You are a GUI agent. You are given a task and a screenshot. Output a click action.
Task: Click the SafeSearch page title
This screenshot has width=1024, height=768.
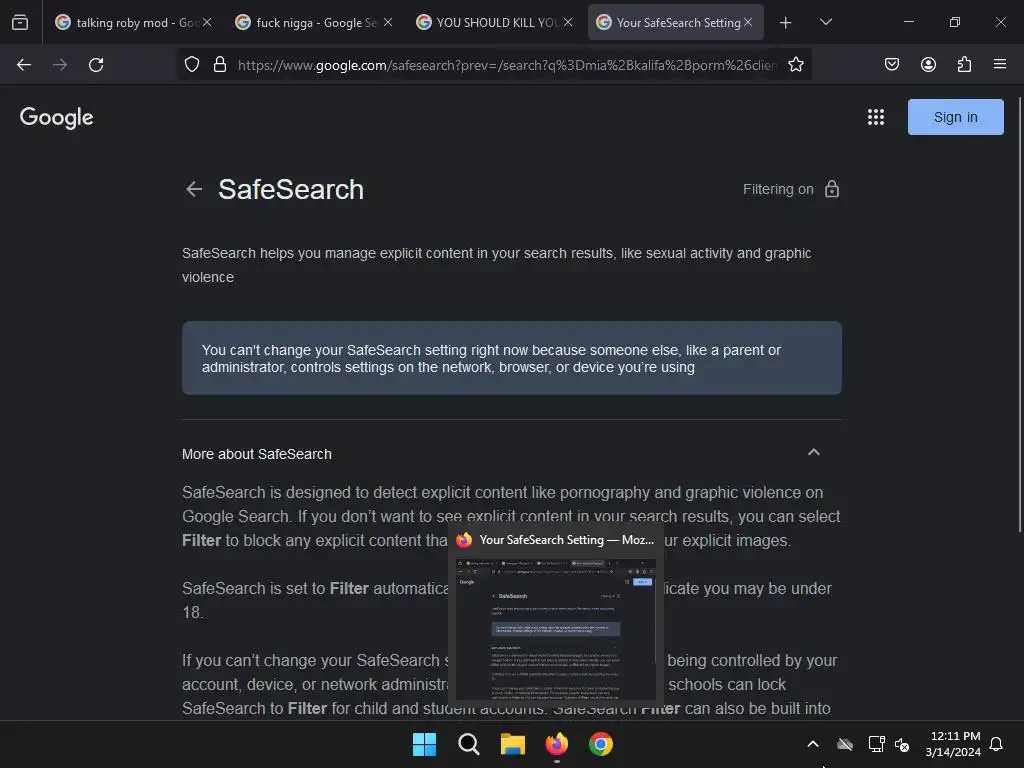[x=291, y=189]
